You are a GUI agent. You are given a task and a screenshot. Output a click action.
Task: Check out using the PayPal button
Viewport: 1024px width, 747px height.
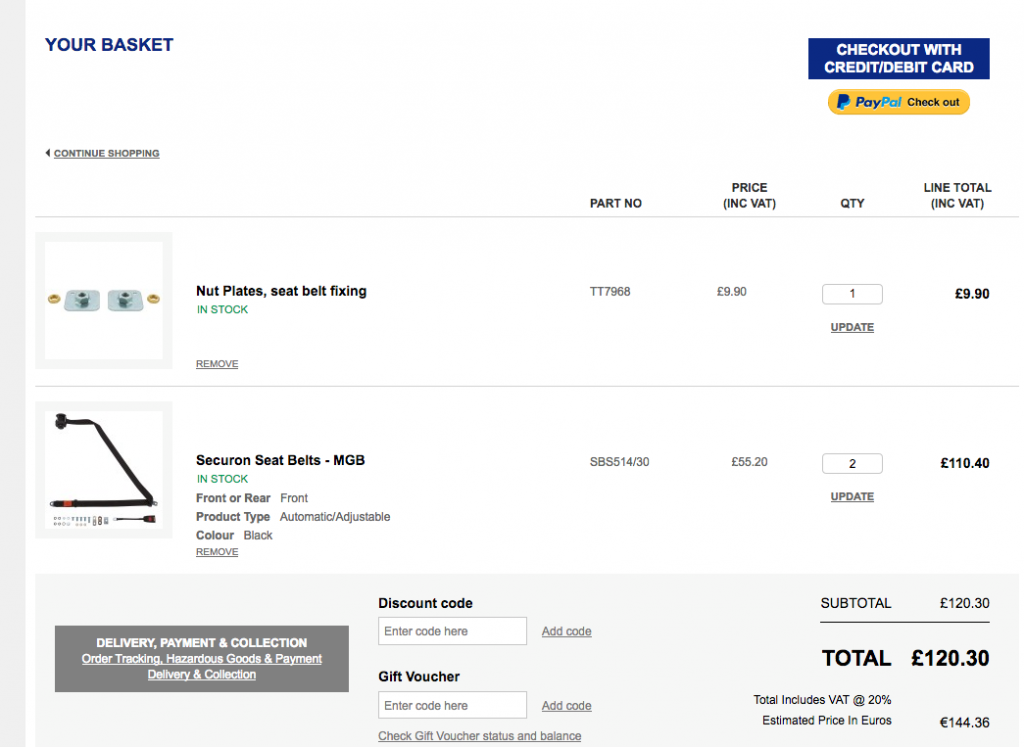[x=899, y=102]
